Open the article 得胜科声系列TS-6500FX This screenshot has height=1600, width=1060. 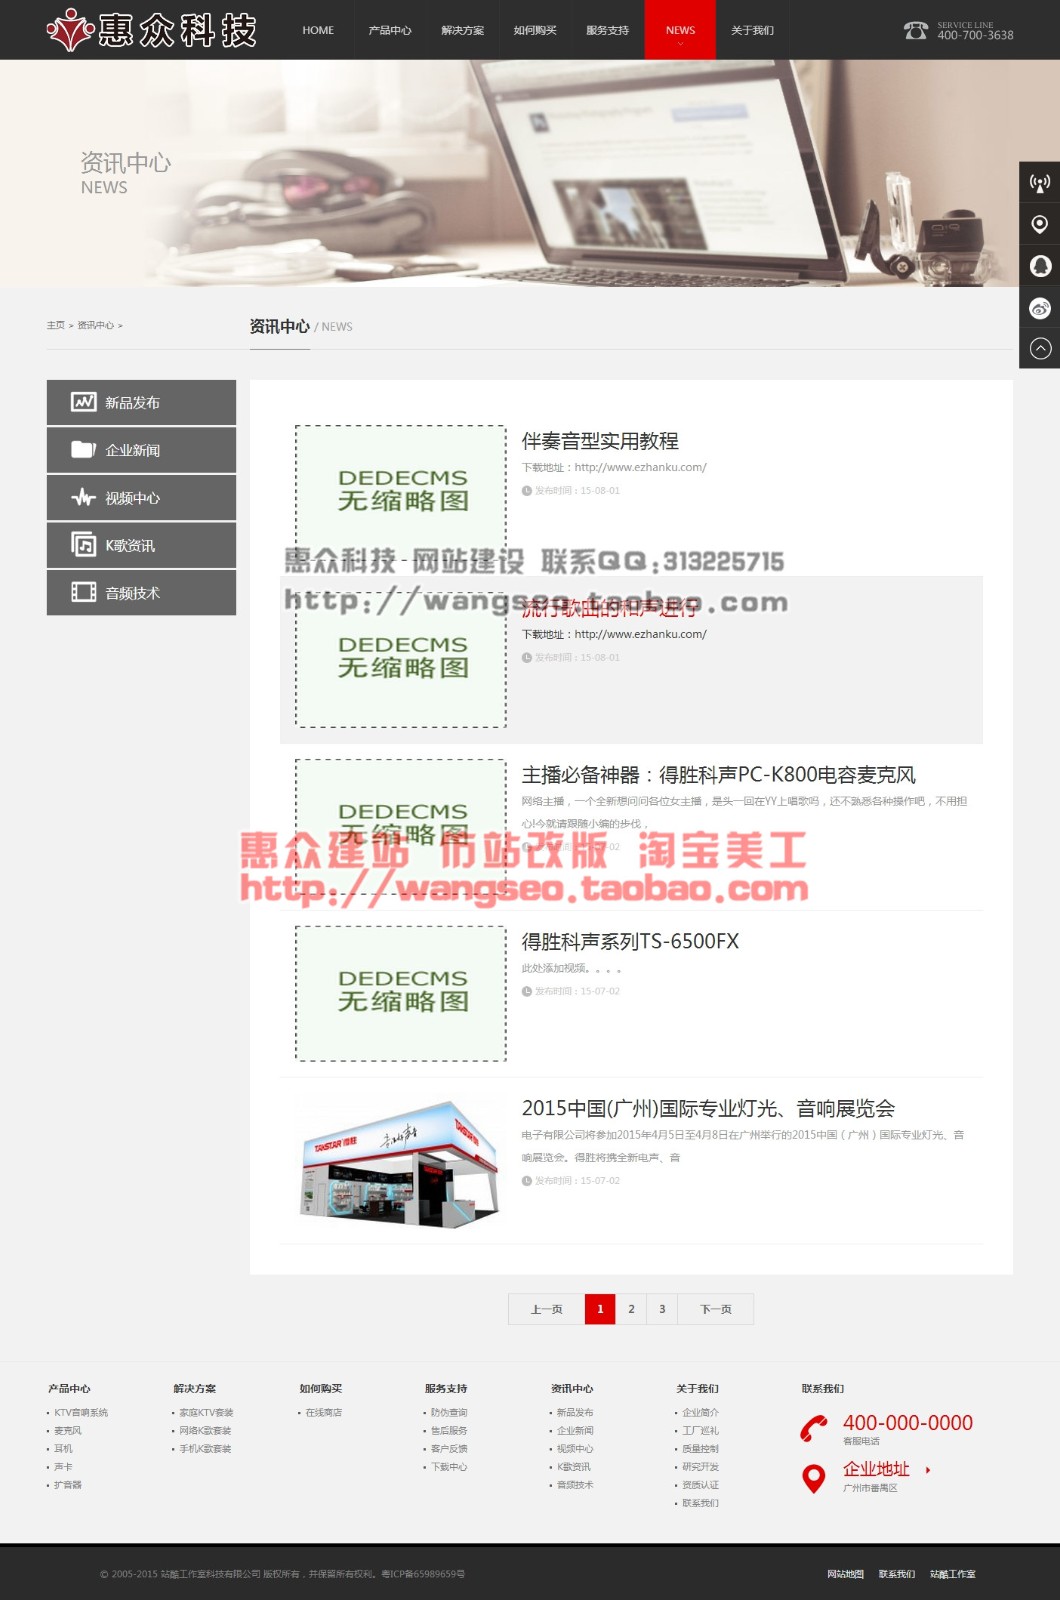tap(630, 941)
